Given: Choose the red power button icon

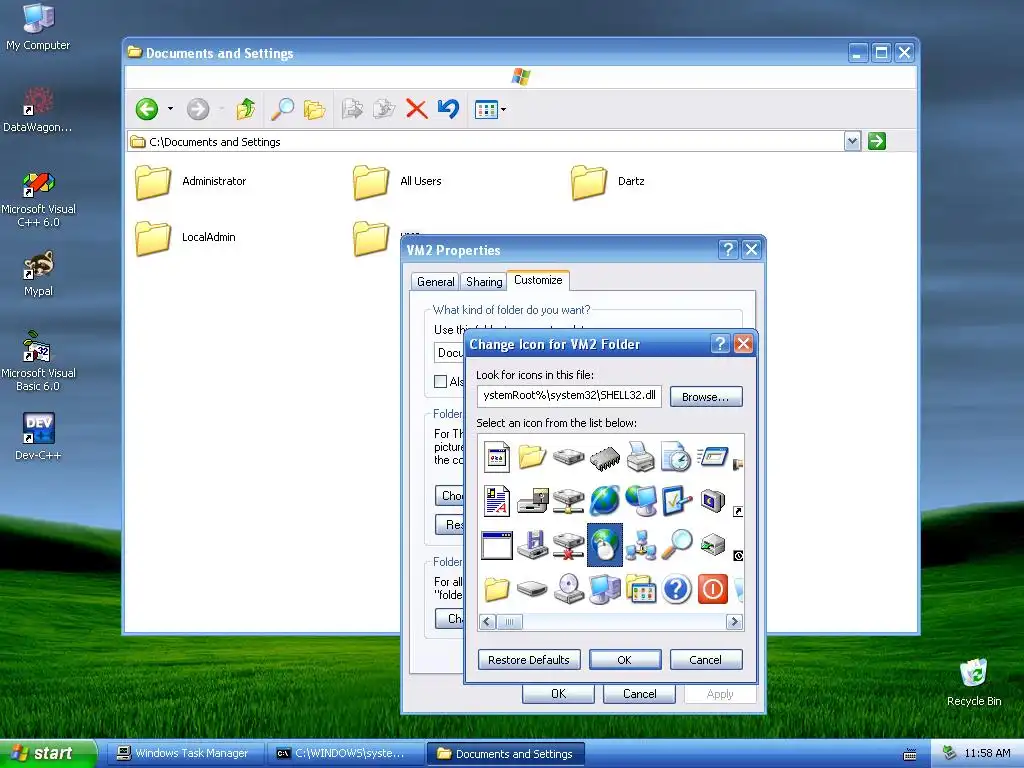Looking at the screenshot, I should pos(712,589).
